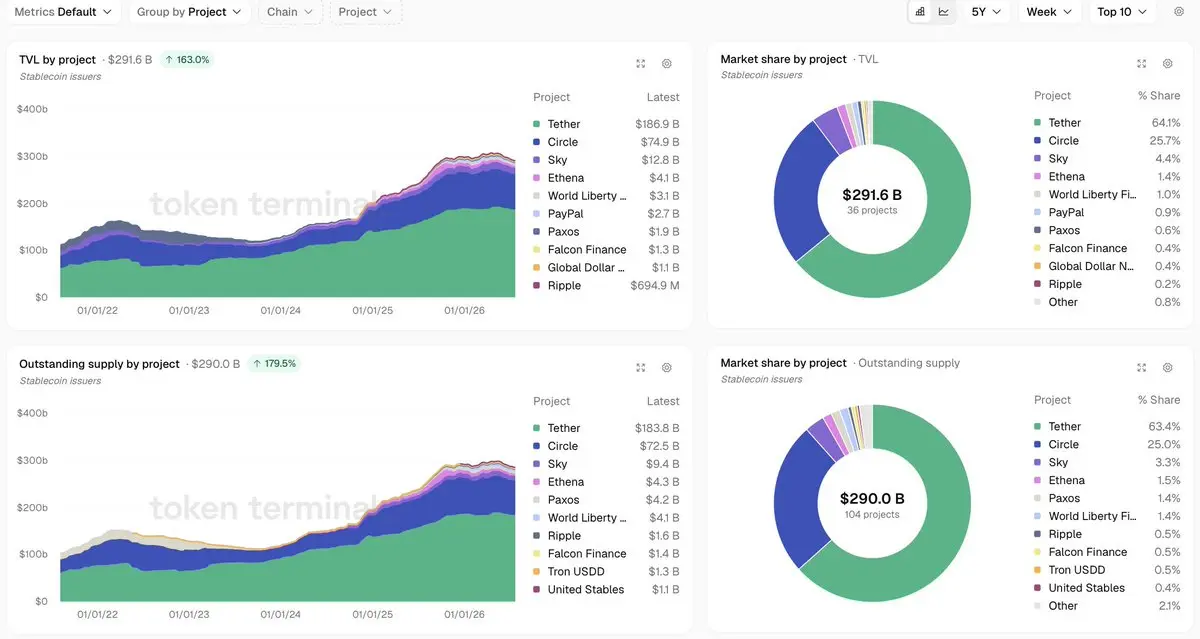The height and width of the screenshot is (639, 1200).
Task: Toggle Tron USDD in Outstanding supply legend
Action: pos(606,572)
